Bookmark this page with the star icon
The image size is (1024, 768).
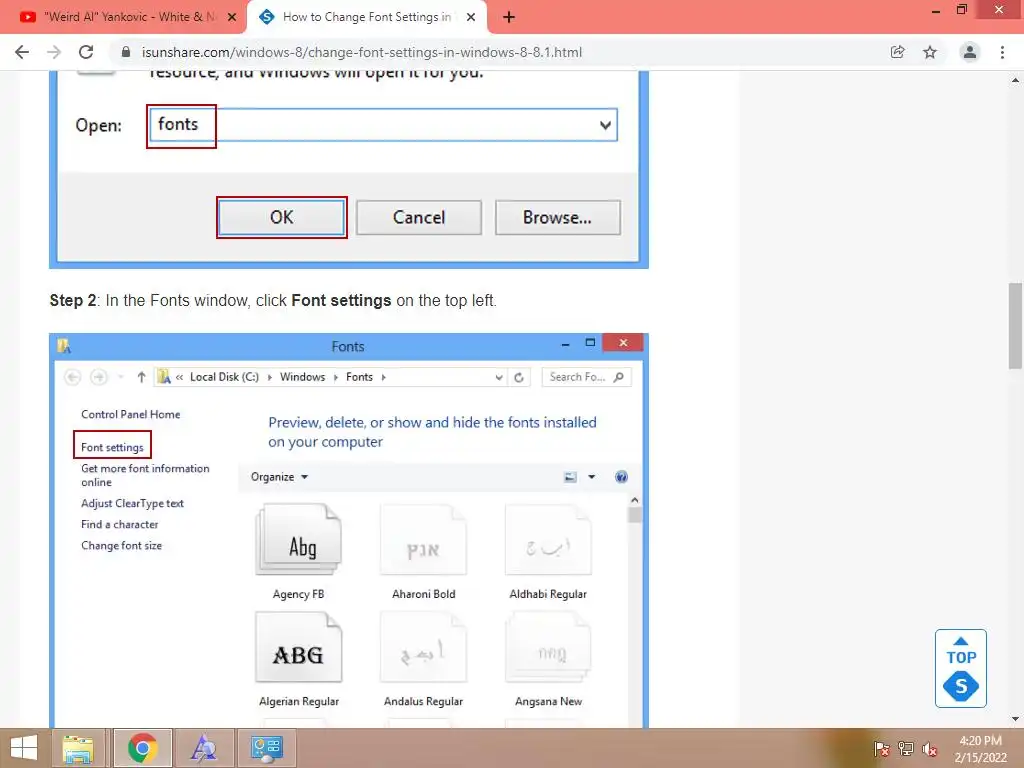click(x=930, y=52)
